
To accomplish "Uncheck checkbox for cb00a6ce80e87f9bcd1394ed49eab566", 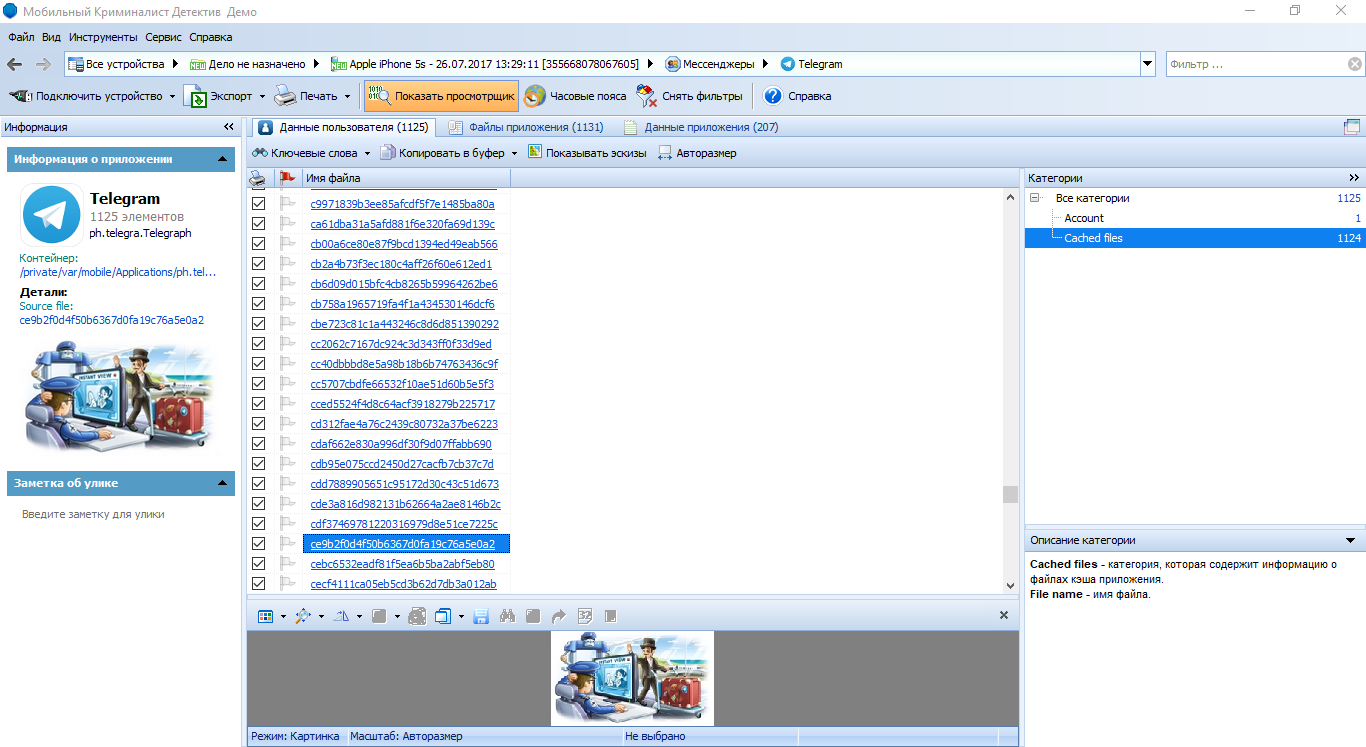I will click(259, 243).
